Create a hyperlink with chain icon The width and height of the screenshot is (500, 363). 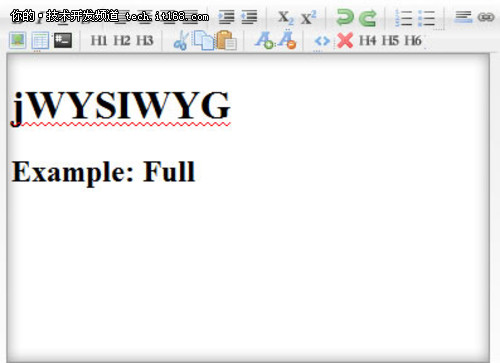486,17
